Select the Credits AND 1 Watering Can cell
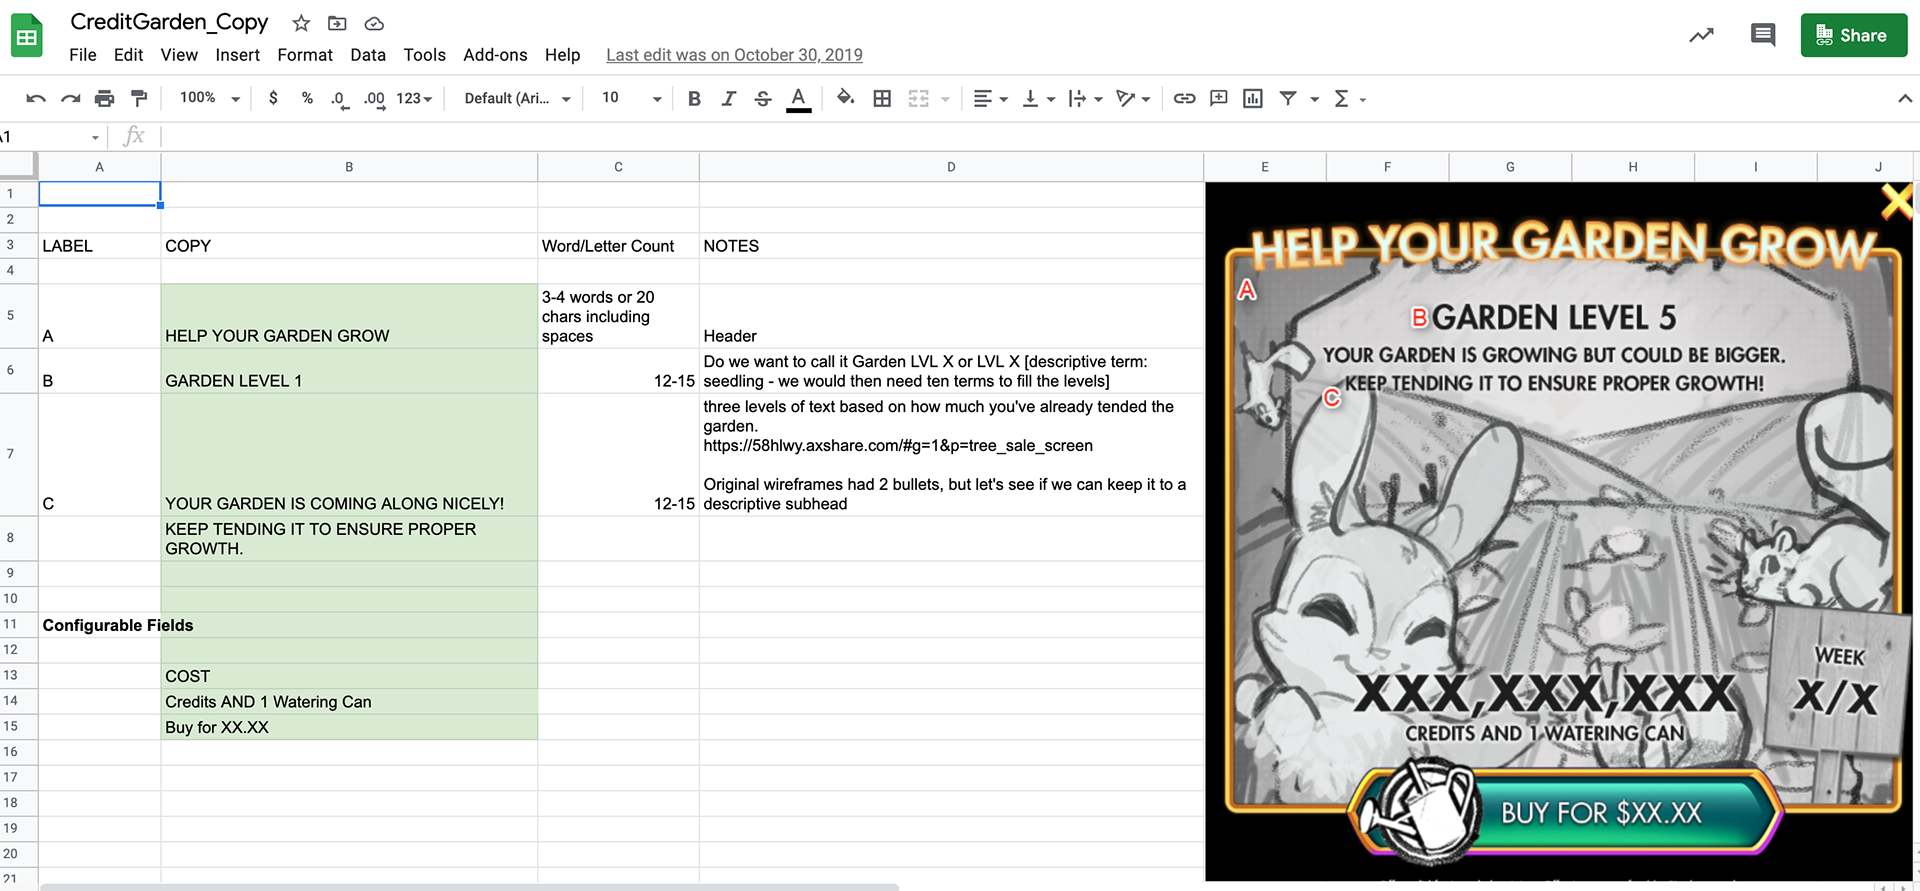The width and height of the screenshot is (1920, 891). (349, 702)
